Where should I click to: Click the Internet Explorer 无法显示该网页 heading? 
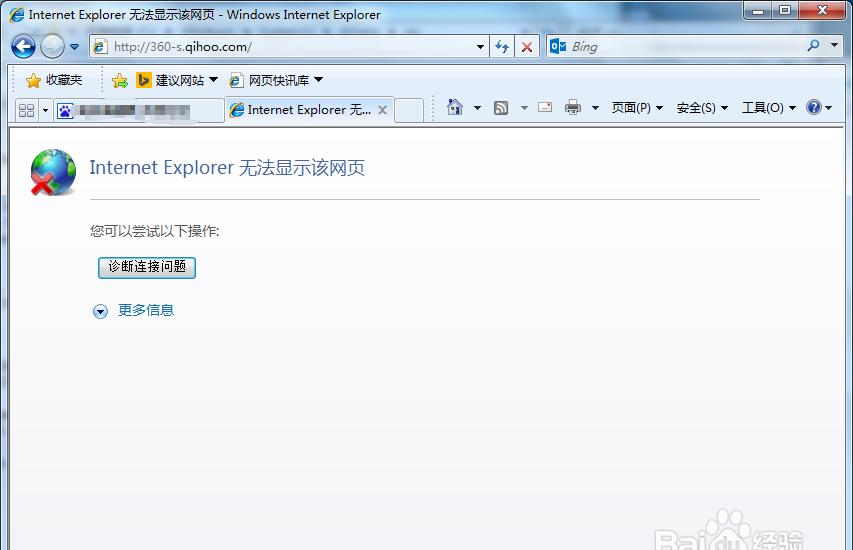coord(227,168)
